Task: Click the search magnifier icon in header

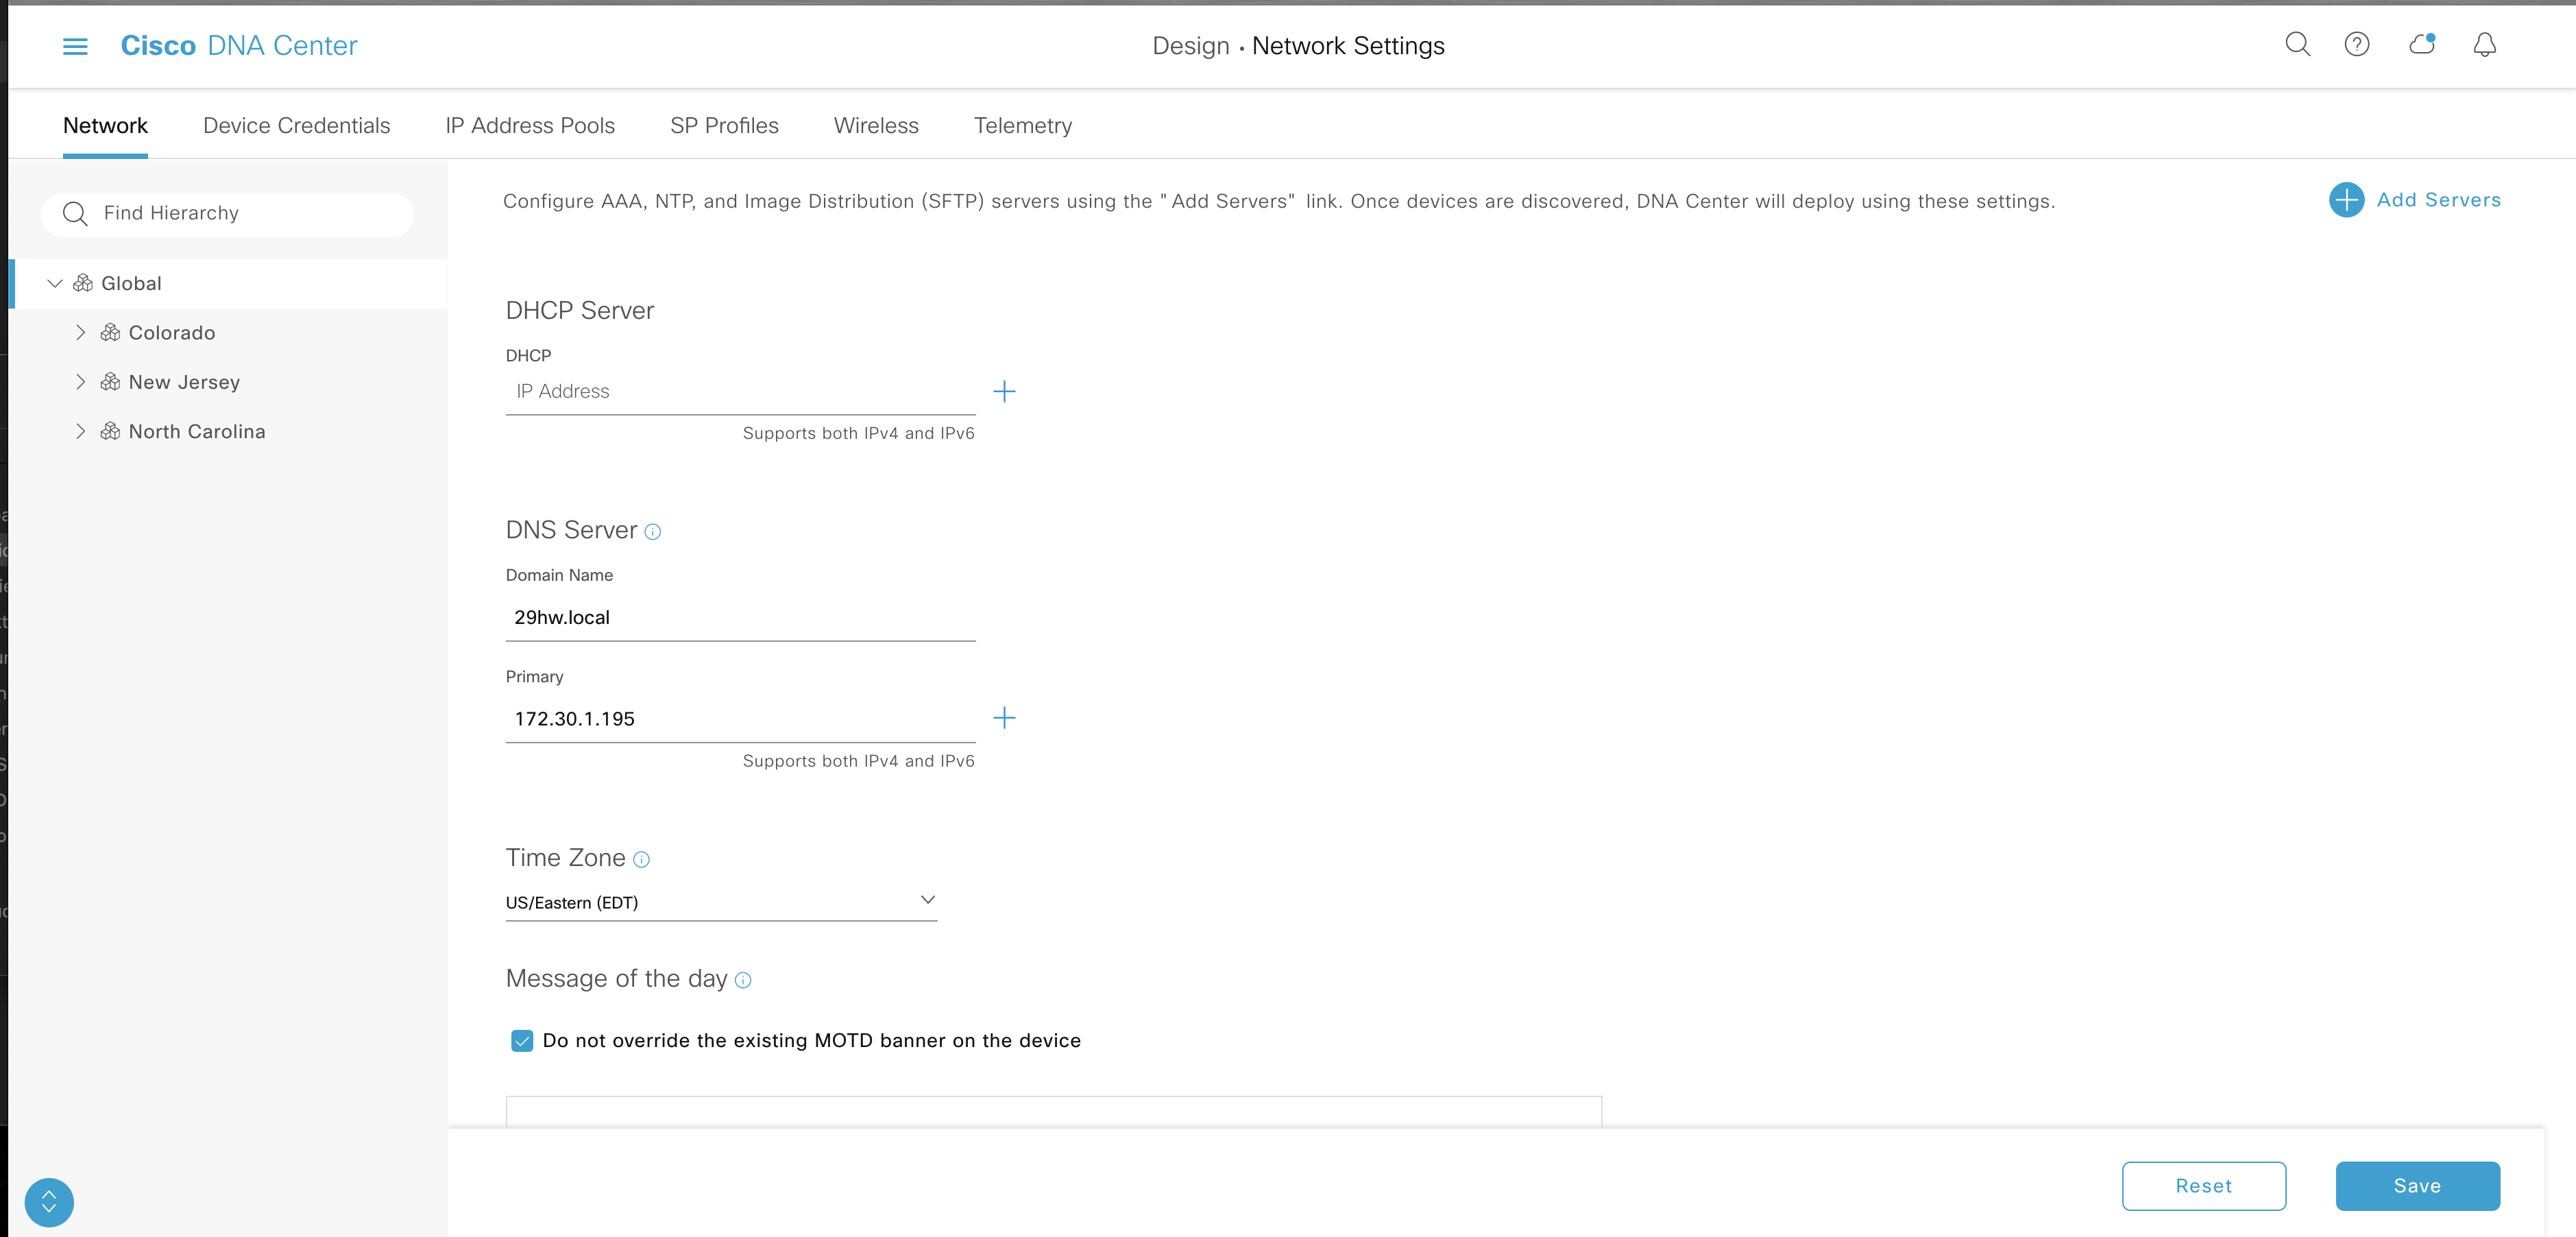Action: pos(2297,44)
